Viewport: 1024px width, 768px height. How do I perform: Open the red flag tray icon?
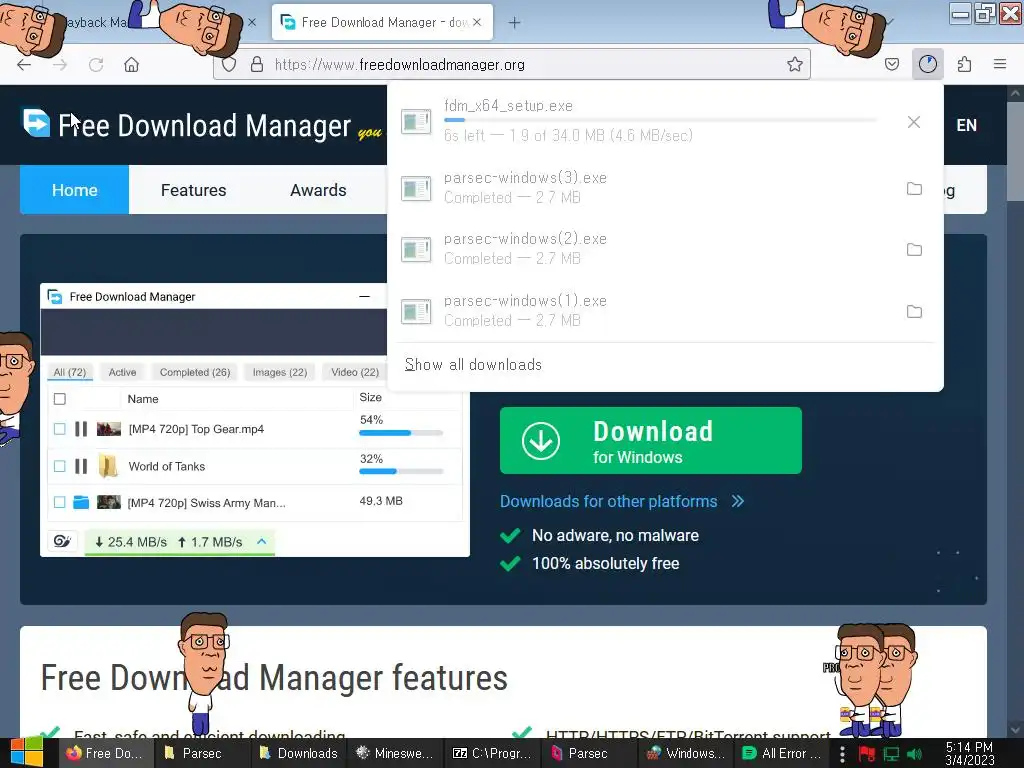pos(867,754)
